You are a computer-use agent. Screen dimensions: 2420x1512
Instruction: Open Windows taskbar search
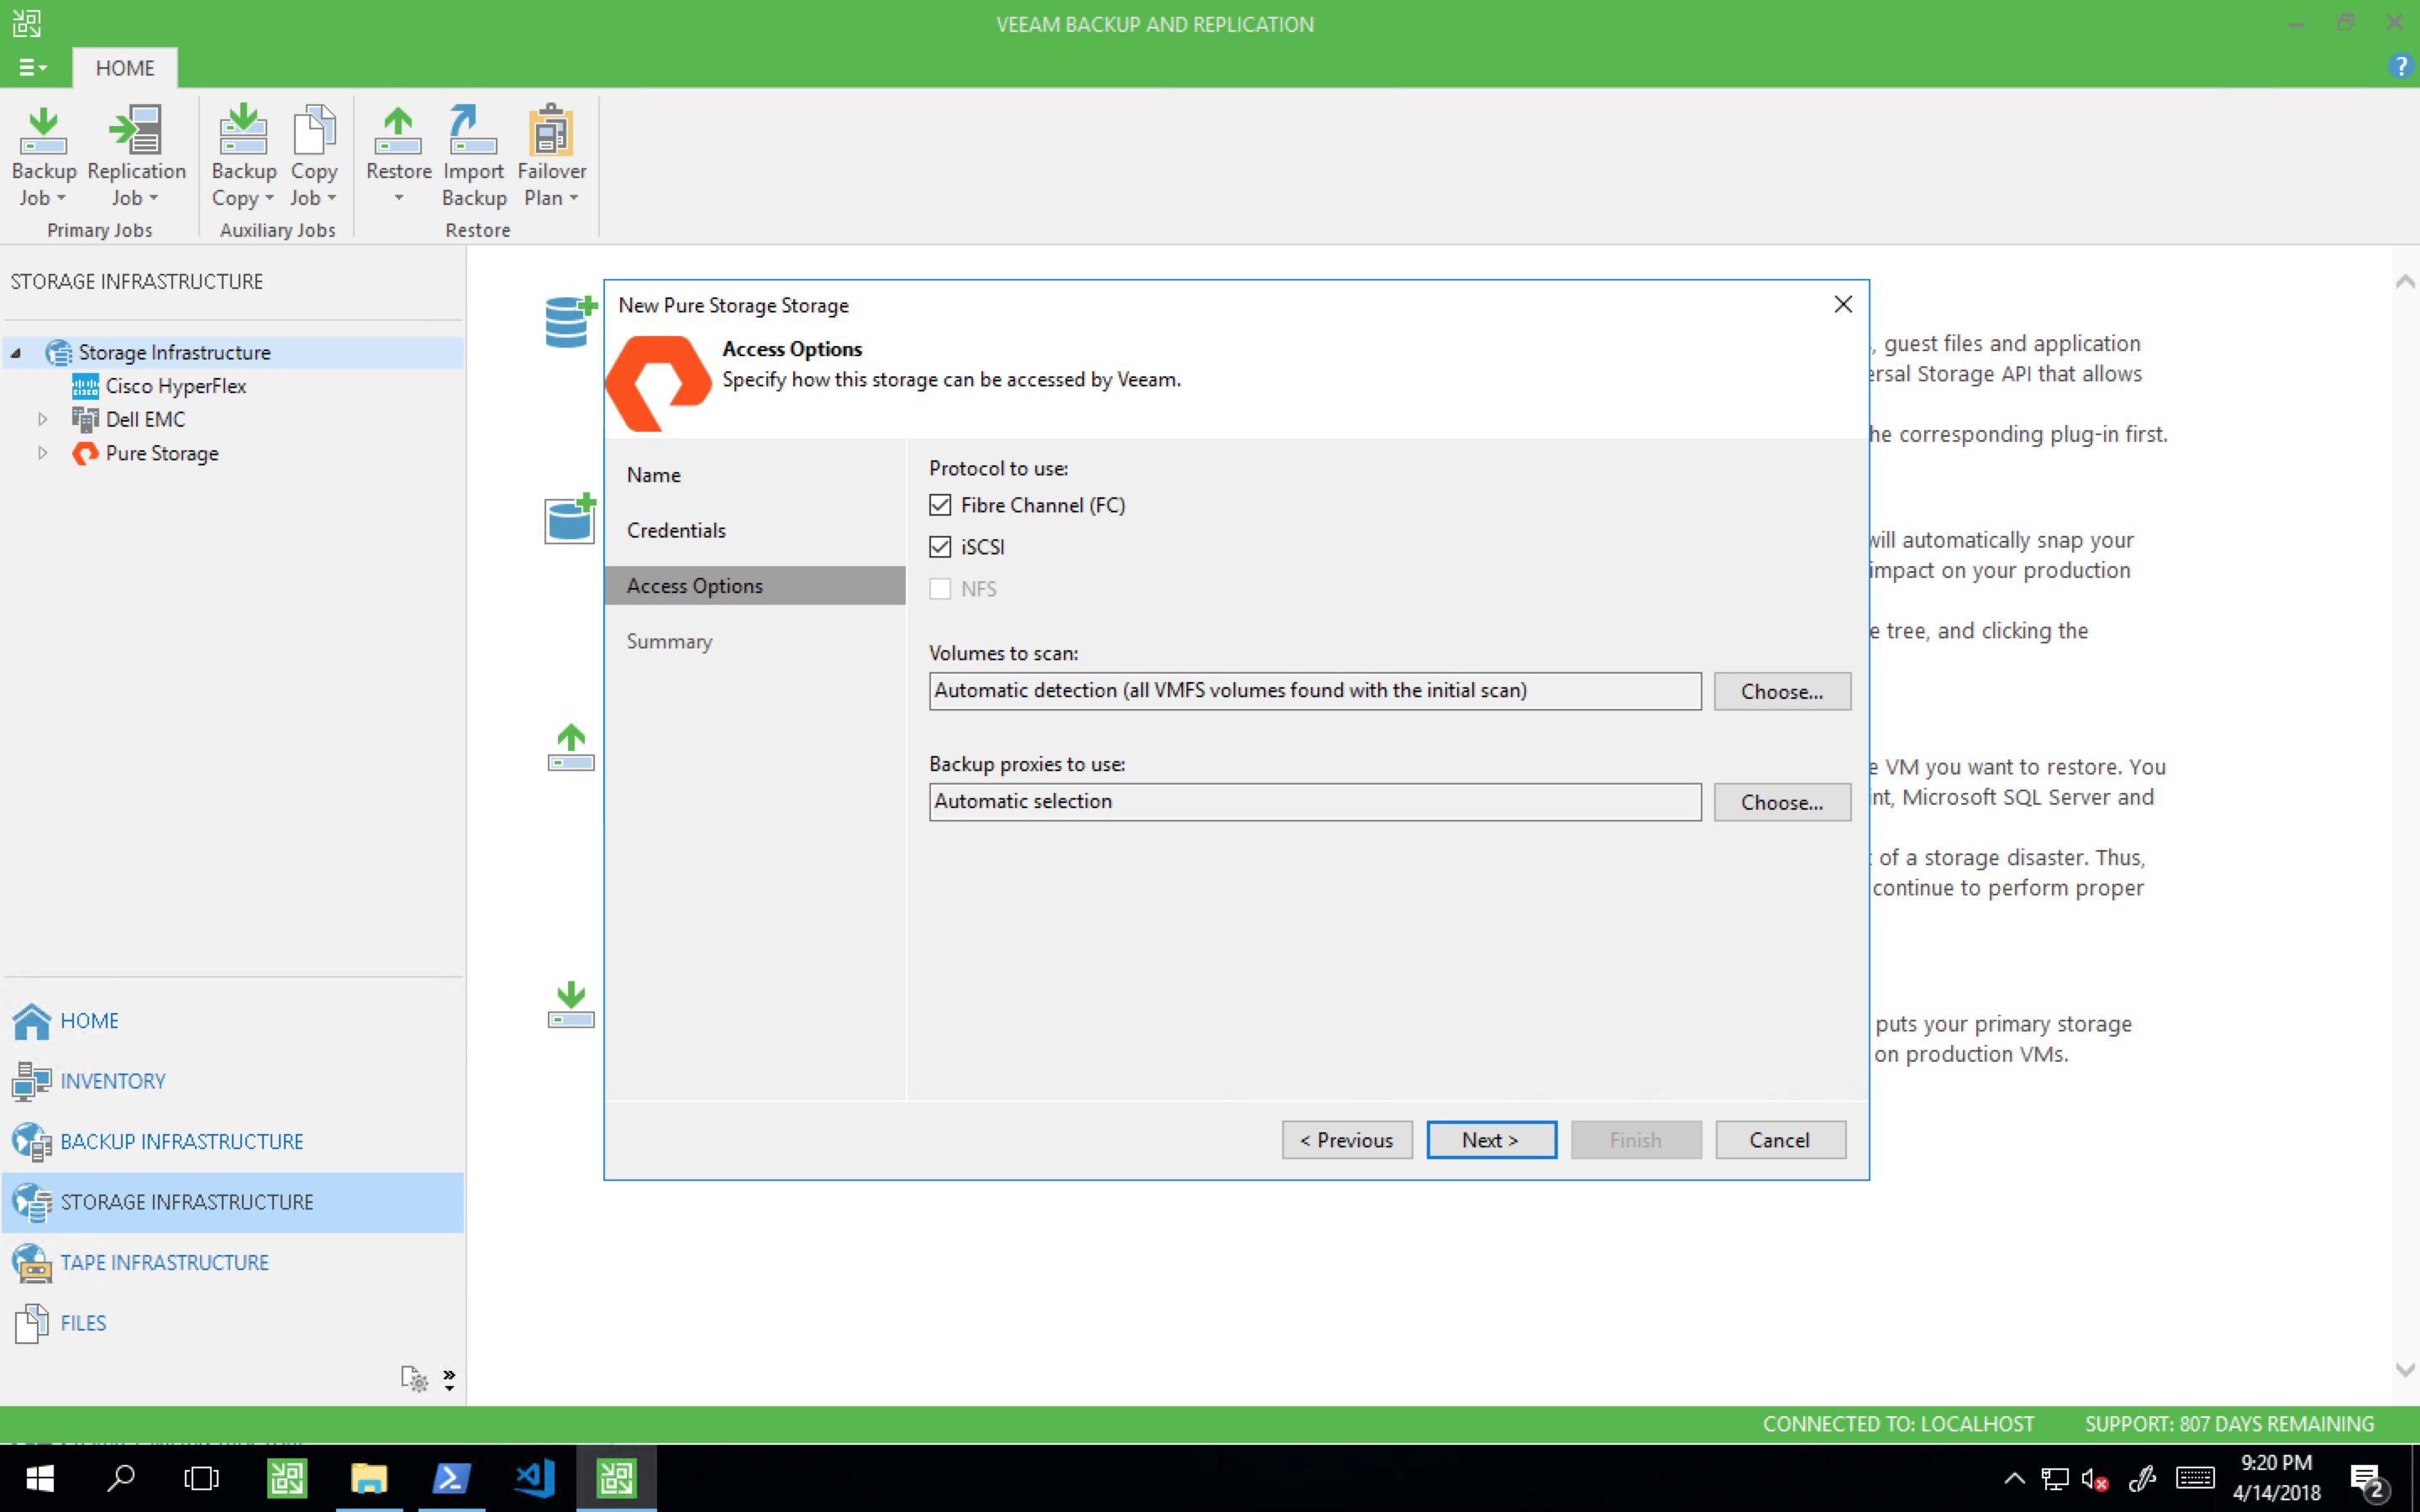(x=120, y=1478)
